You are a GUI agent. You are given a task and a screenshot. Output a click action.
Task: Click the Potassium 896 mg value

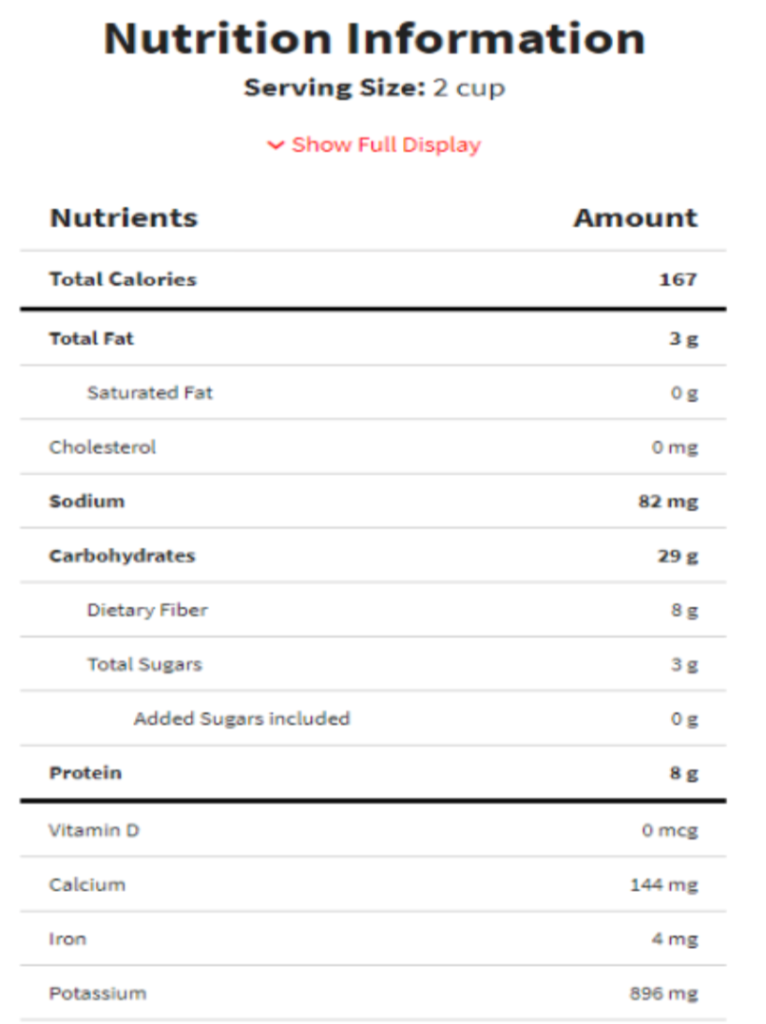point(664,993)
